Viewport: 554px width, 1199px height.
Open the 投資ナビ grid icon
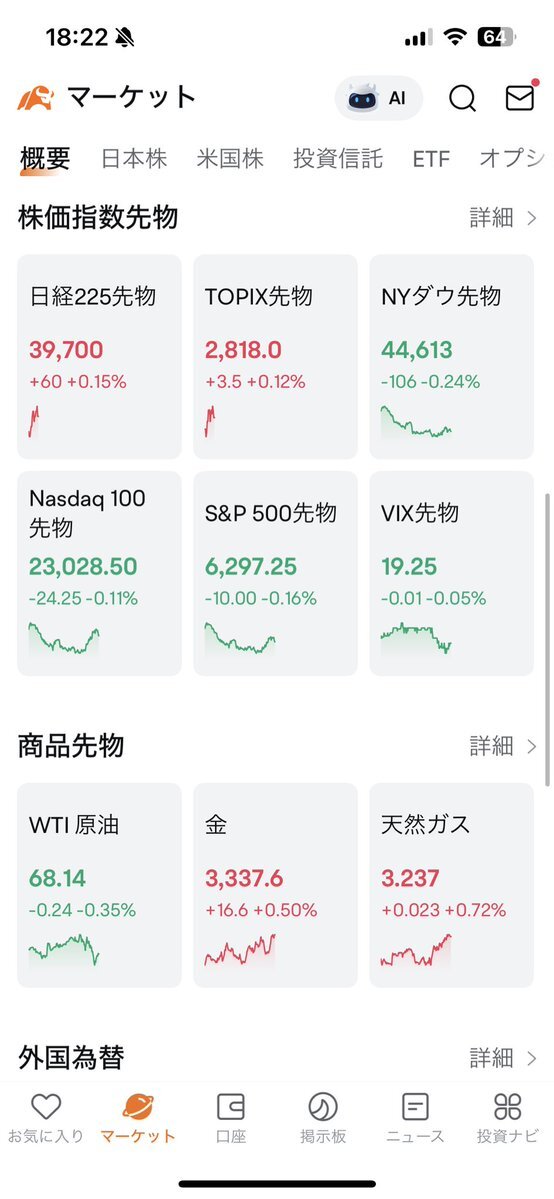[507, 1106]
